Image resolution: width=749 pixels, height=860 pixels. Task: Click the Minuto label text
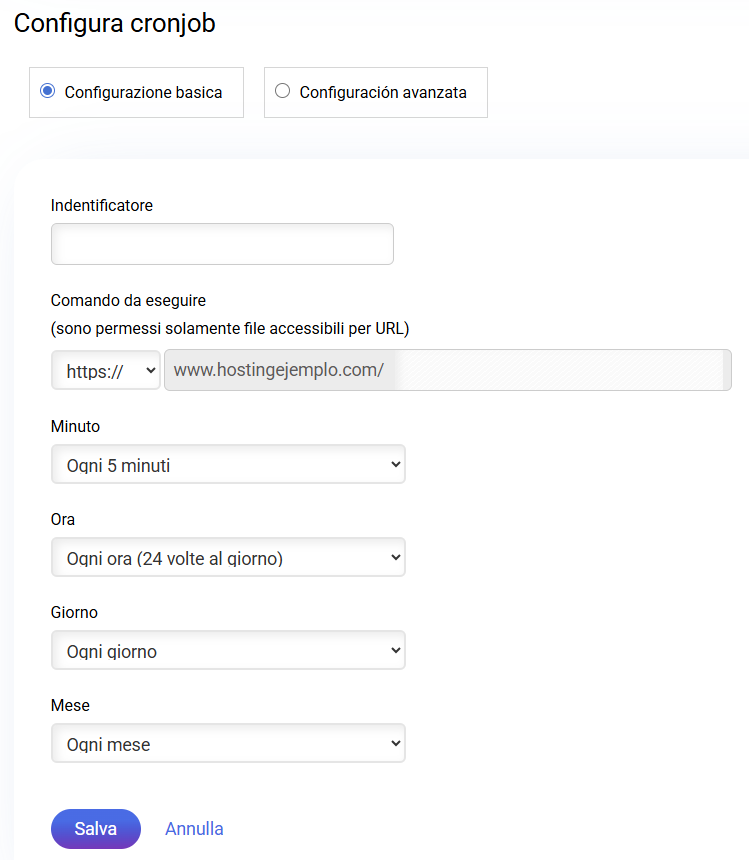pos(75,426)
